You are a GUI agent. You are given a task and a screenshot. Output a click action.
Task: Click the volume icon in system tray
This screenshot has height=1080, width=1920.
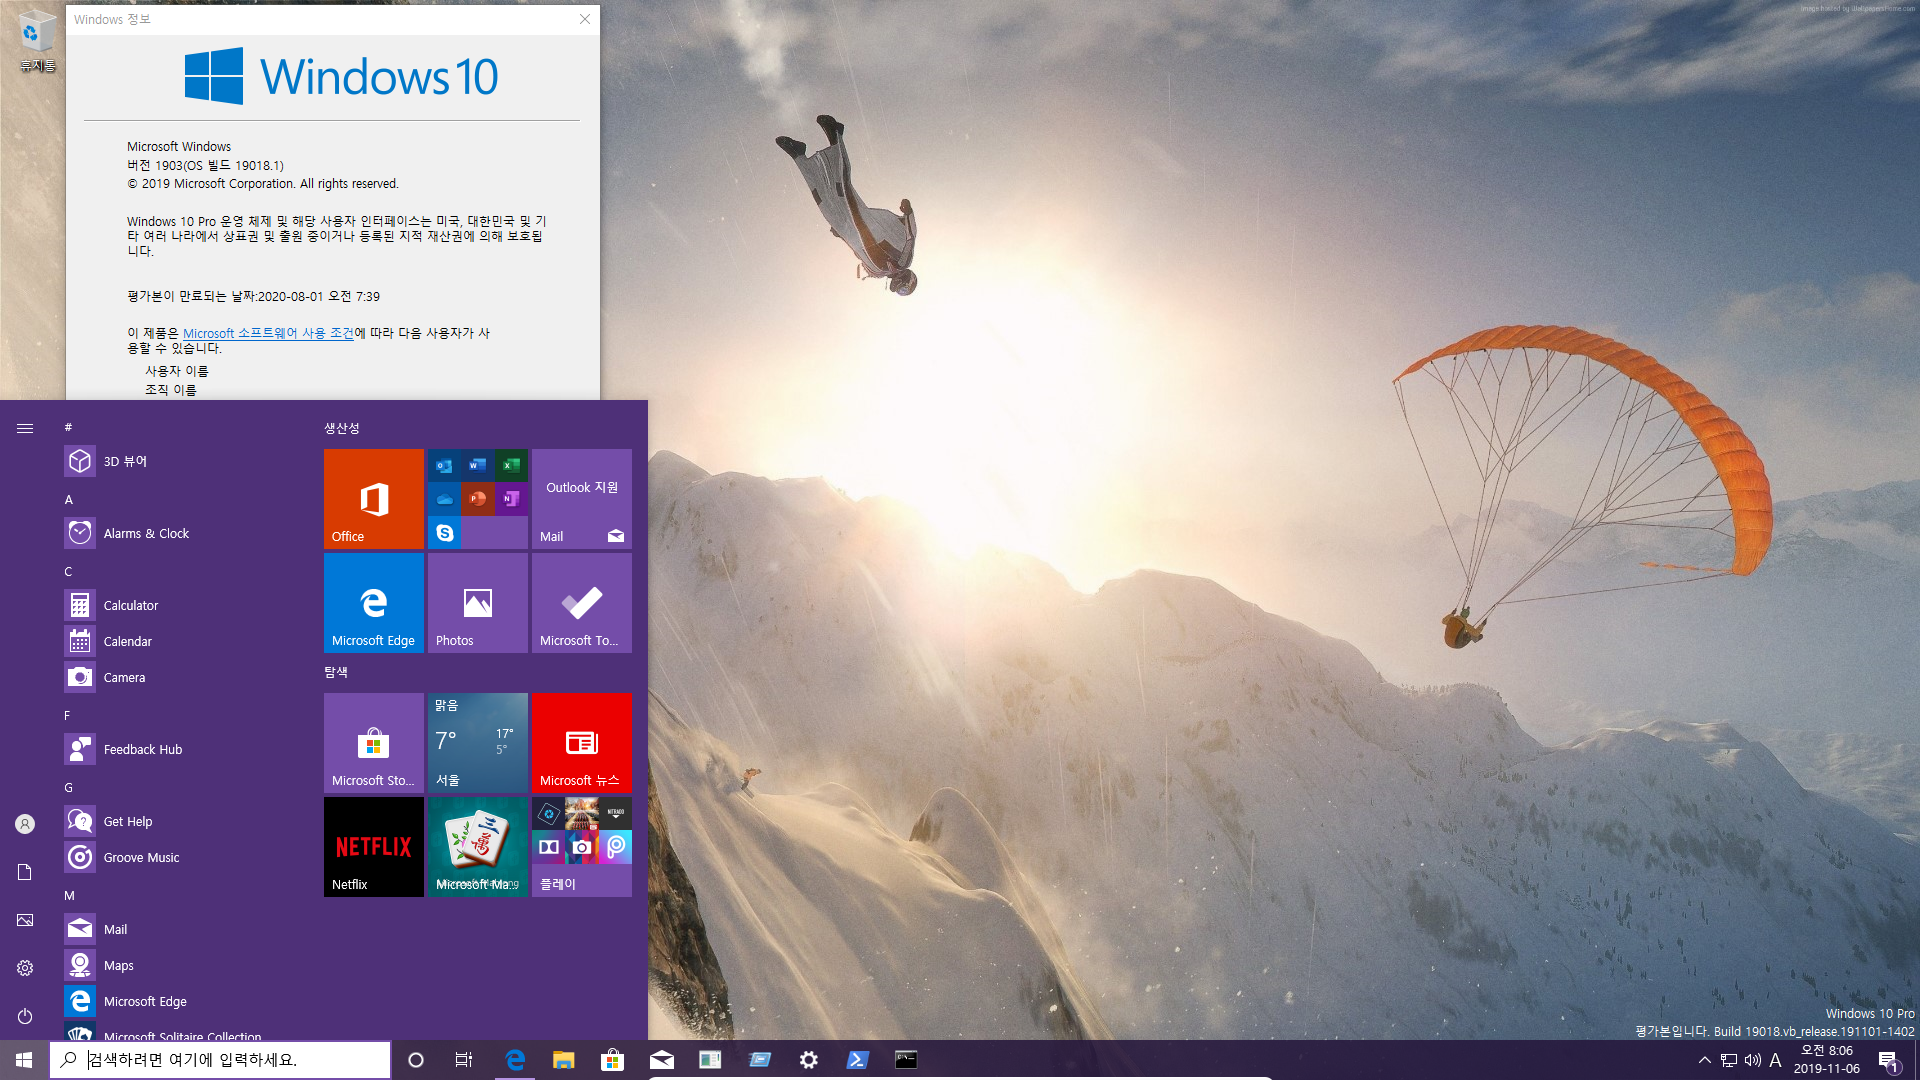click(x=1753, y=1060)
